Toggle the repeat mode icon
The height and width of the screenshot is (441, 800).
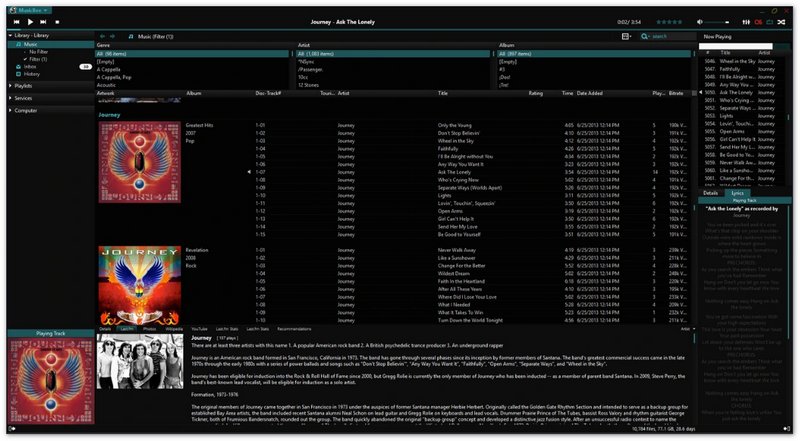pyautogui.click(x=769, y=22)
